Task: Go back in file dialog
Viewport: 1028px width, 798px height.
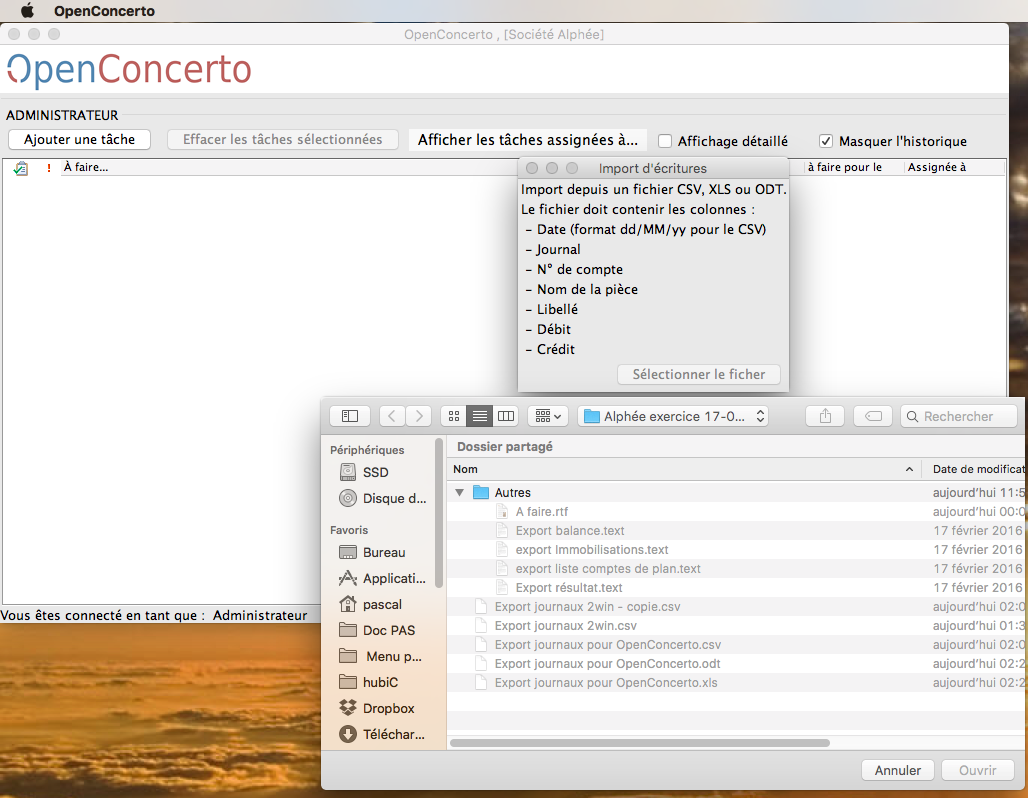Action: click(x=392, y=416)
